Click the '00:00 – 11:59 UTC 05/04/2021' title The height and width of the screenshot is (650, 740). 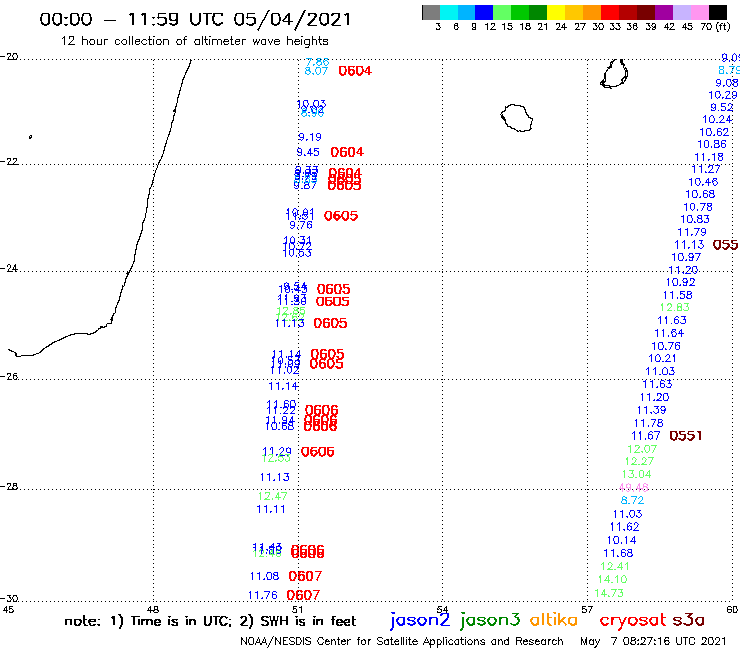pyautogui.click(x=195, y=19)
